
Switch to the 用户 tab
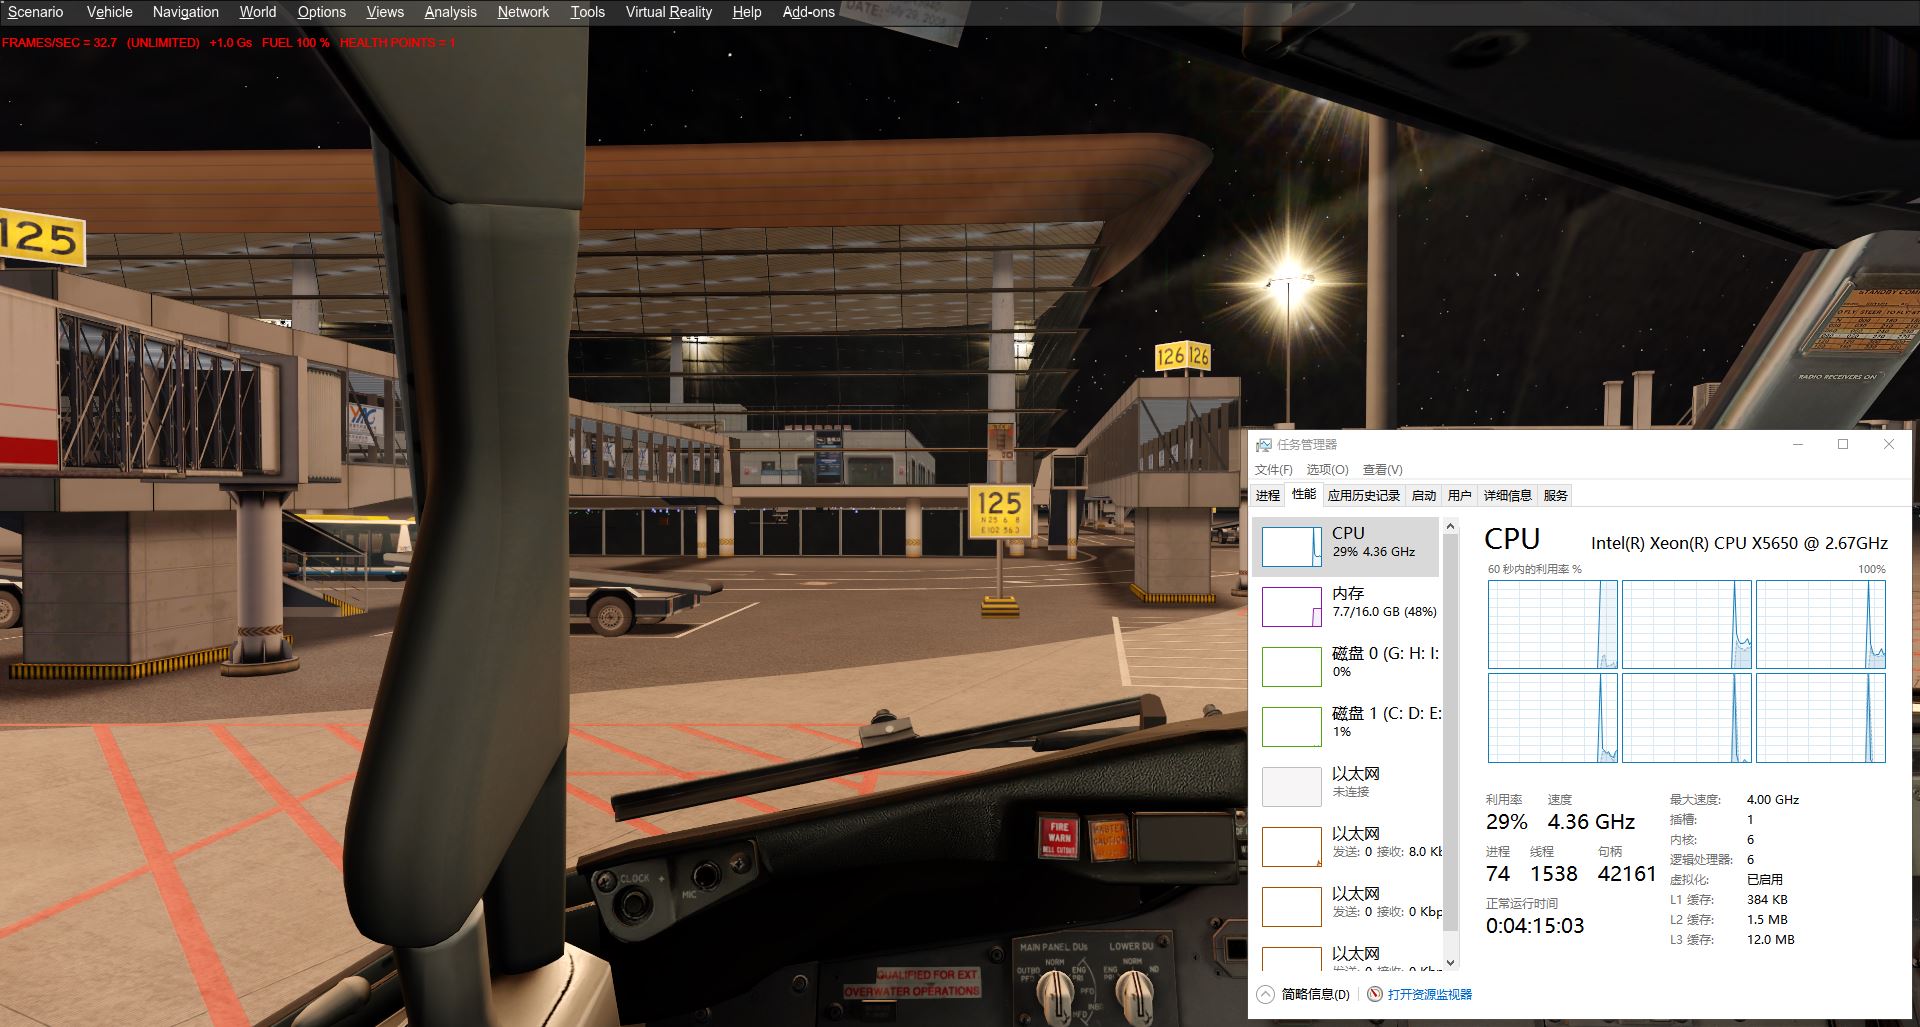coord(1459,495)
